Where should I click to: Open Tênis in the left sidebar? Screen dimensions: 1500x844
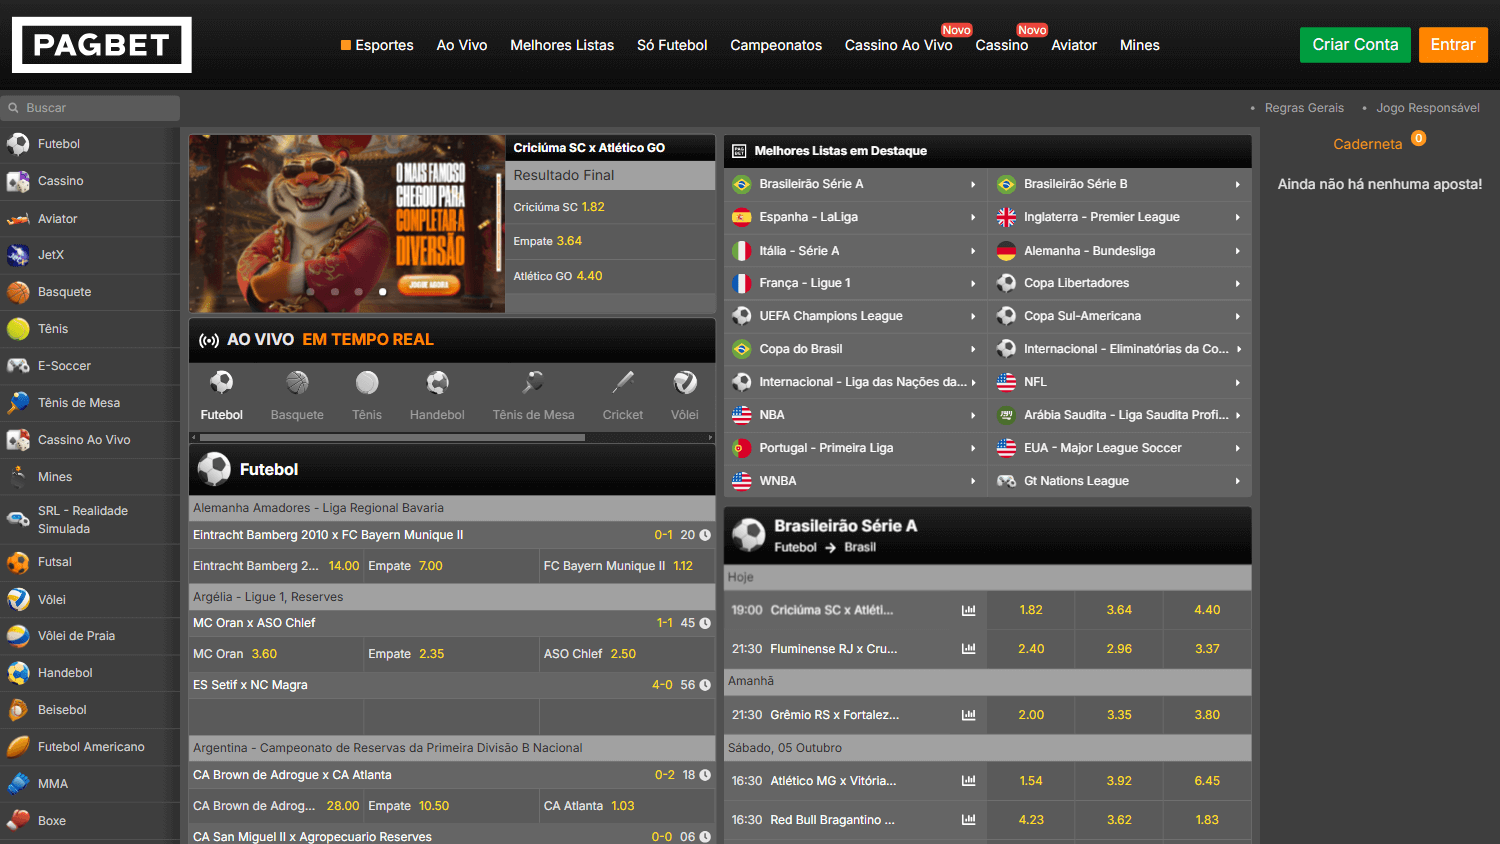[90, 329]
